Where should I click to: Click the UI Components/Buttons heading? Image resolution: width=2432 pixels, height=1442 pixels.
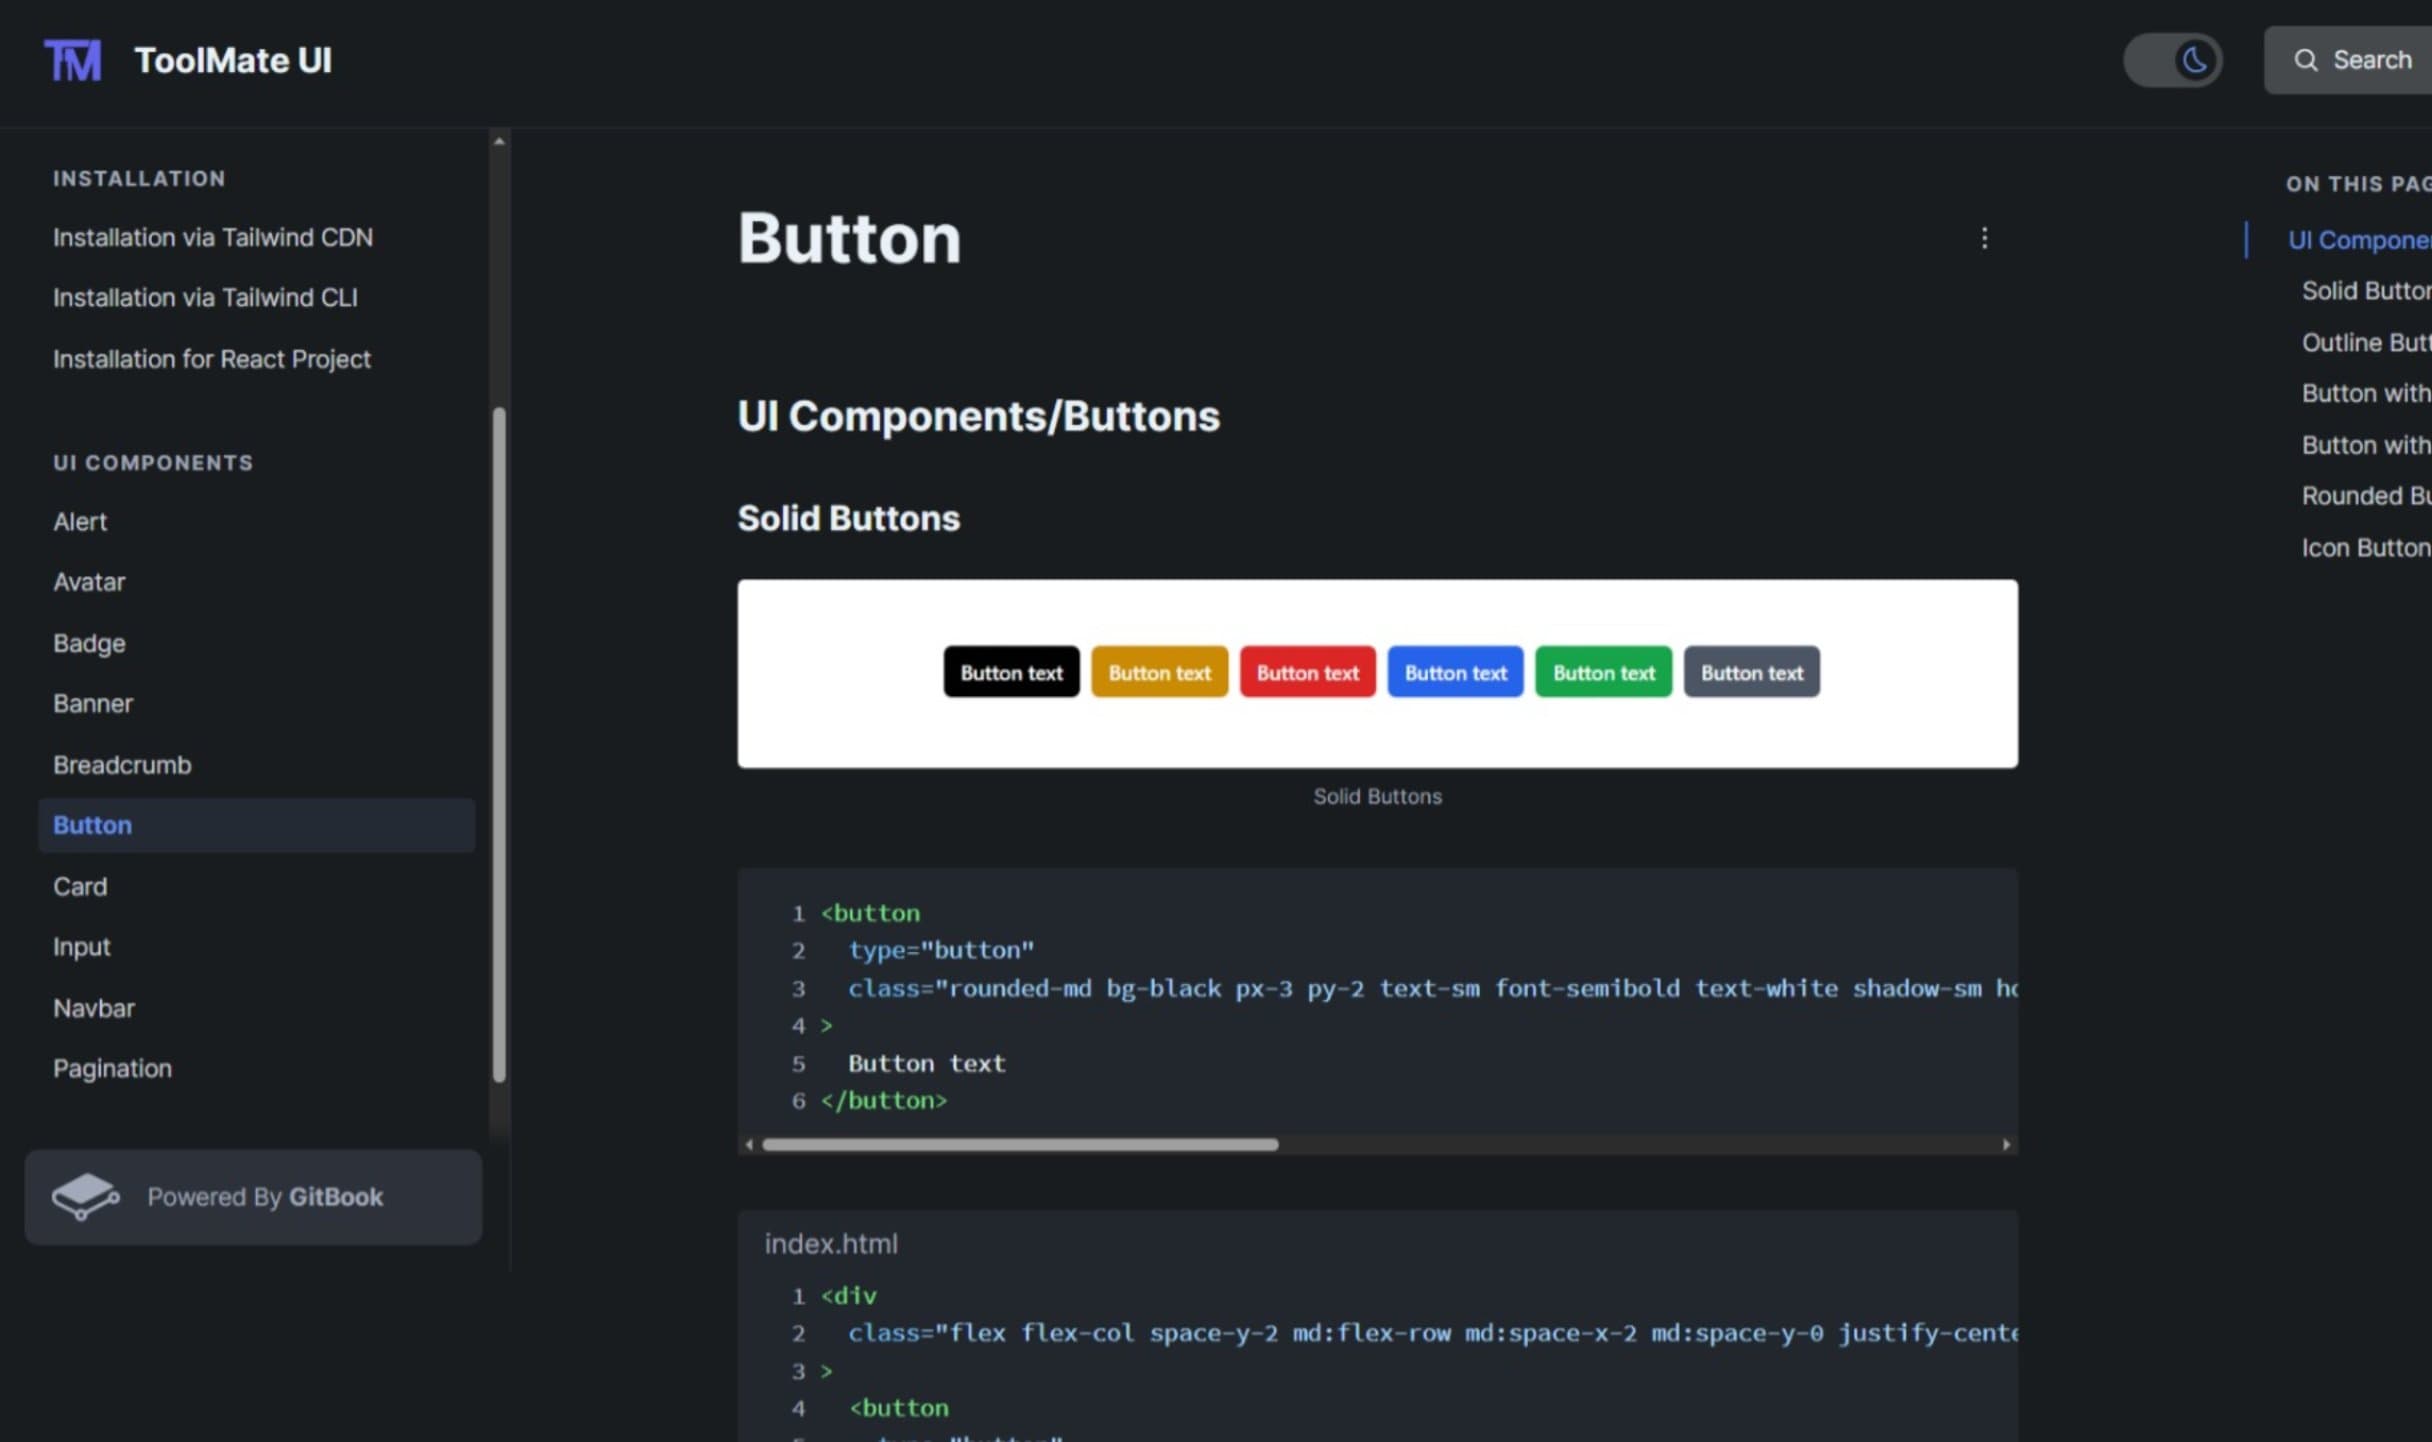978,416
